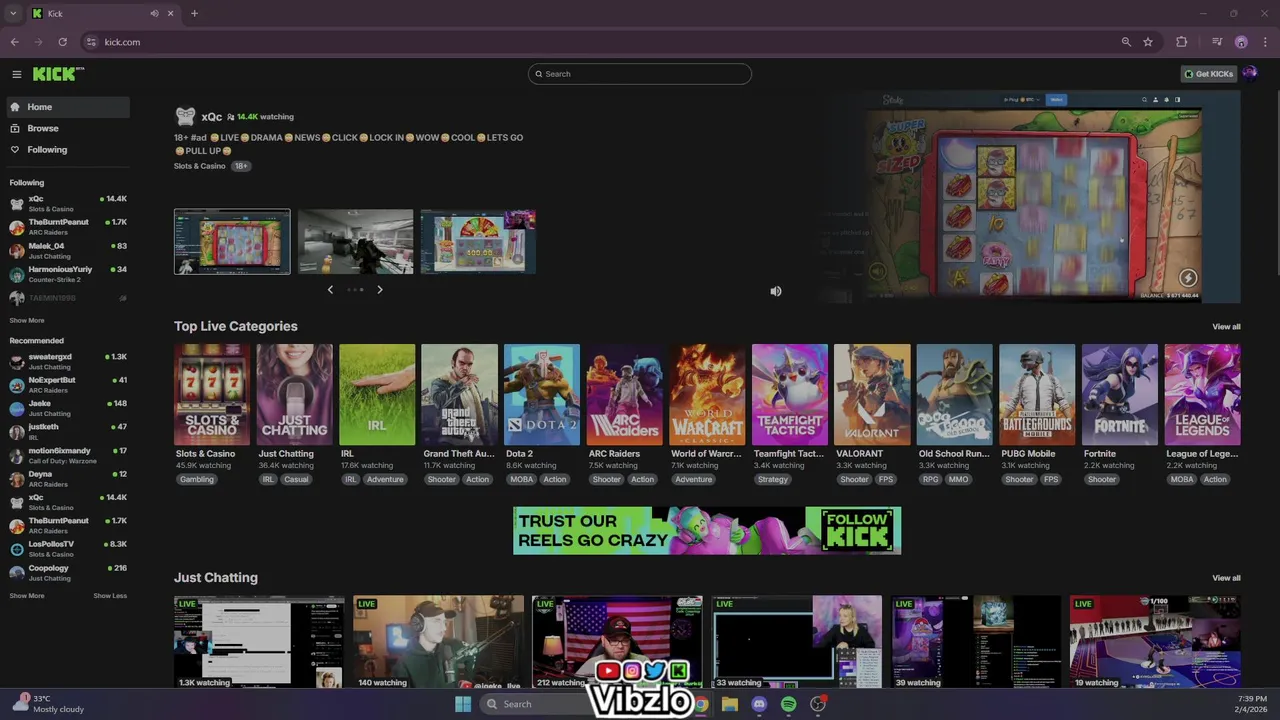Open NoExpertBut in Recommended list
The height and width of the screenshot is (720, 1280).
point(67,385)
